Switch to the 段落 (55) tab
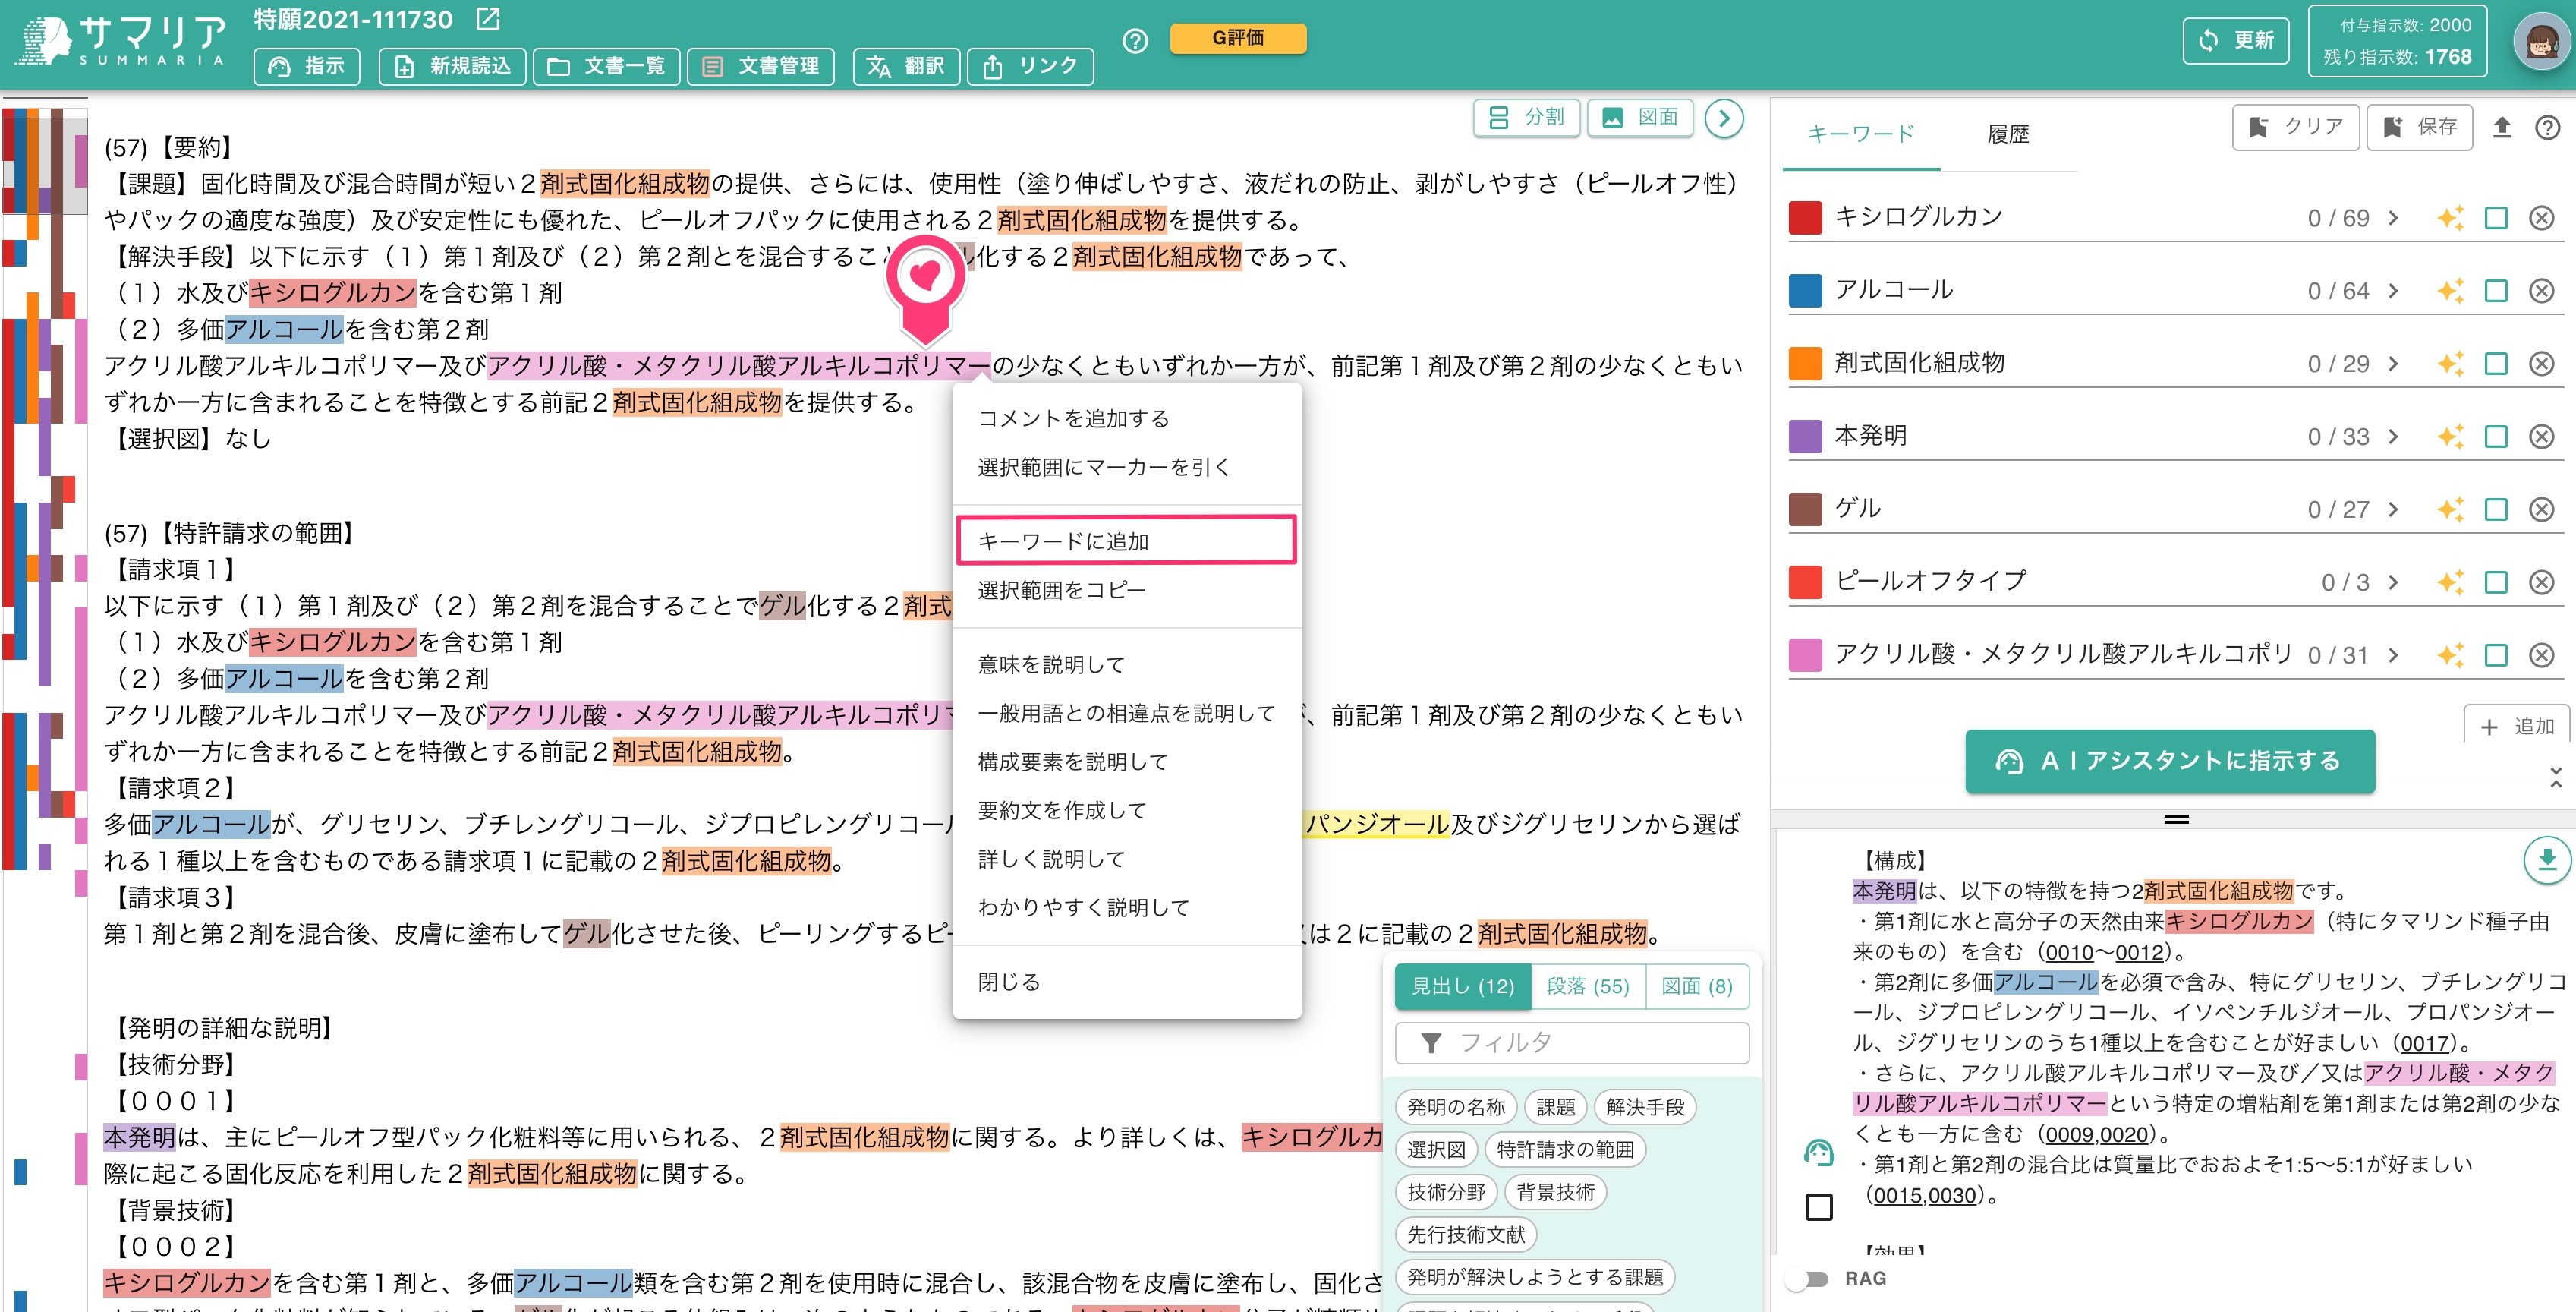This screenshot has height=1312, width=2576. coord(1587,987)
